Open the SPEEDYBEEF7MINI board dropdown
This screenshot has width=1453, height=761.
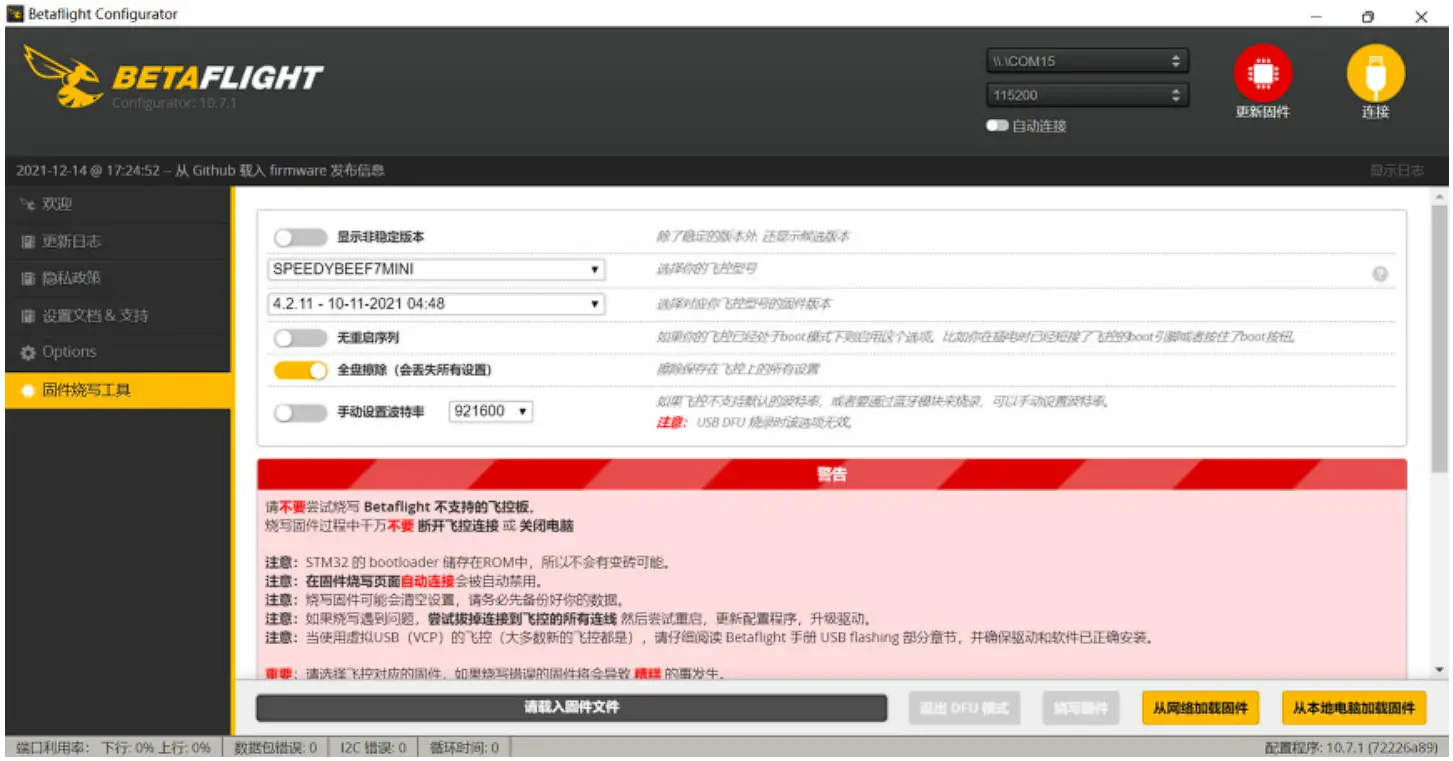(x=437, y=270)
